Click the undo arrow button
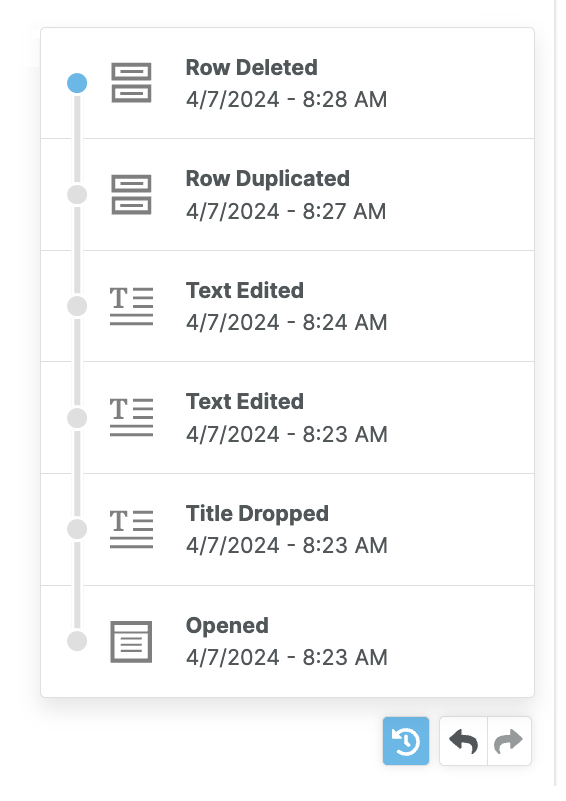566x801 pixels. [x=463, y=741]
